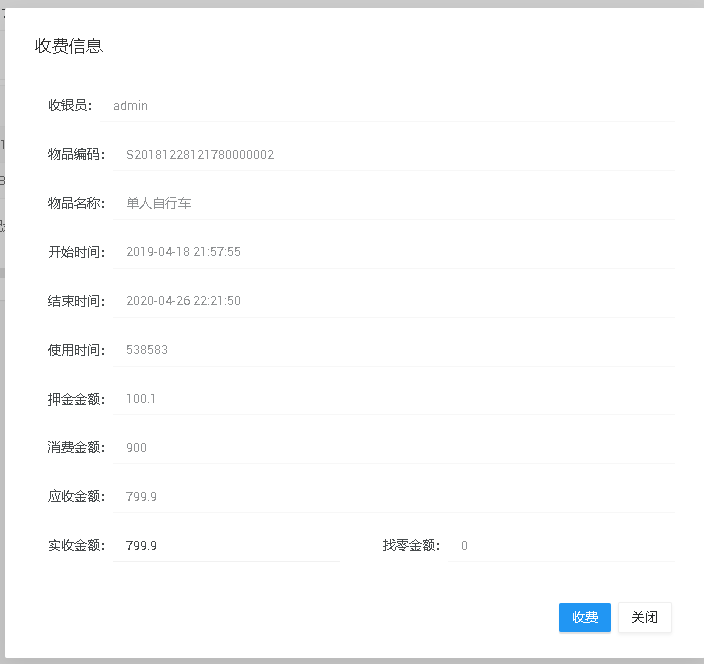Click the 找零金额 field showing 0
The width and height of the screenshot is (704, 664).
click(560, 546)
